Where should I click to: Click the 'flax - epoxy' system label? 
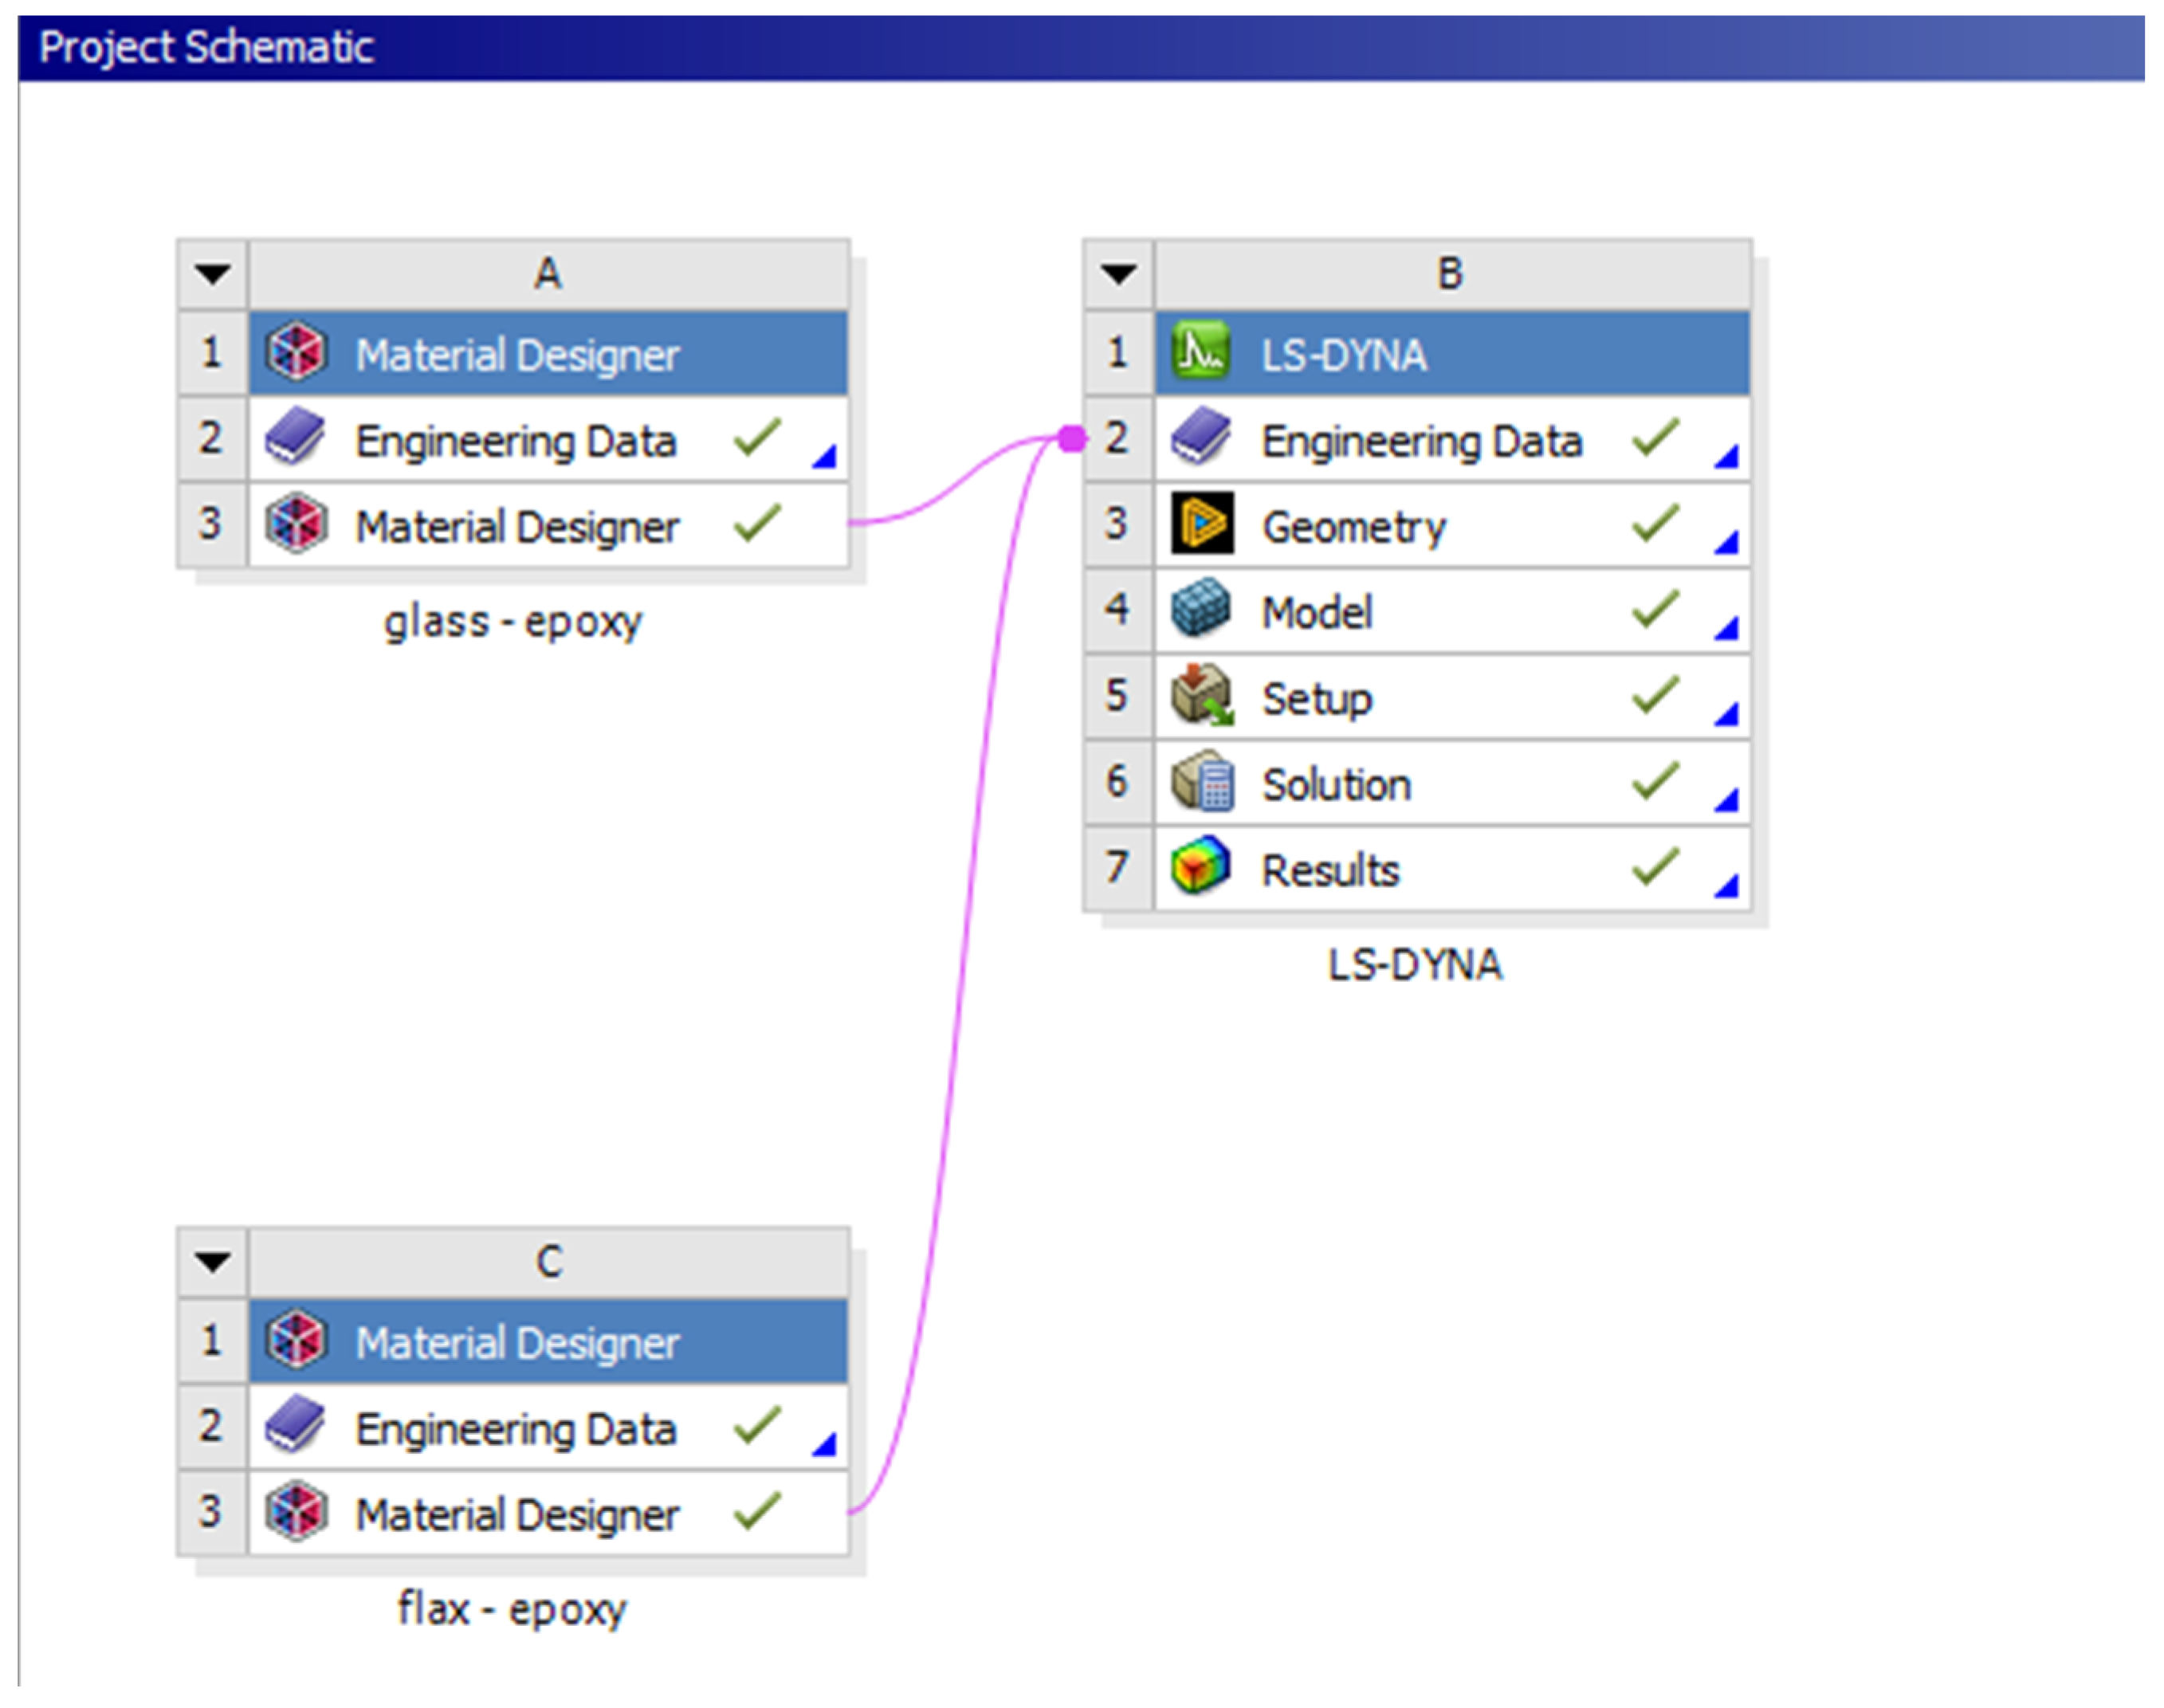tap(512, 1609)
